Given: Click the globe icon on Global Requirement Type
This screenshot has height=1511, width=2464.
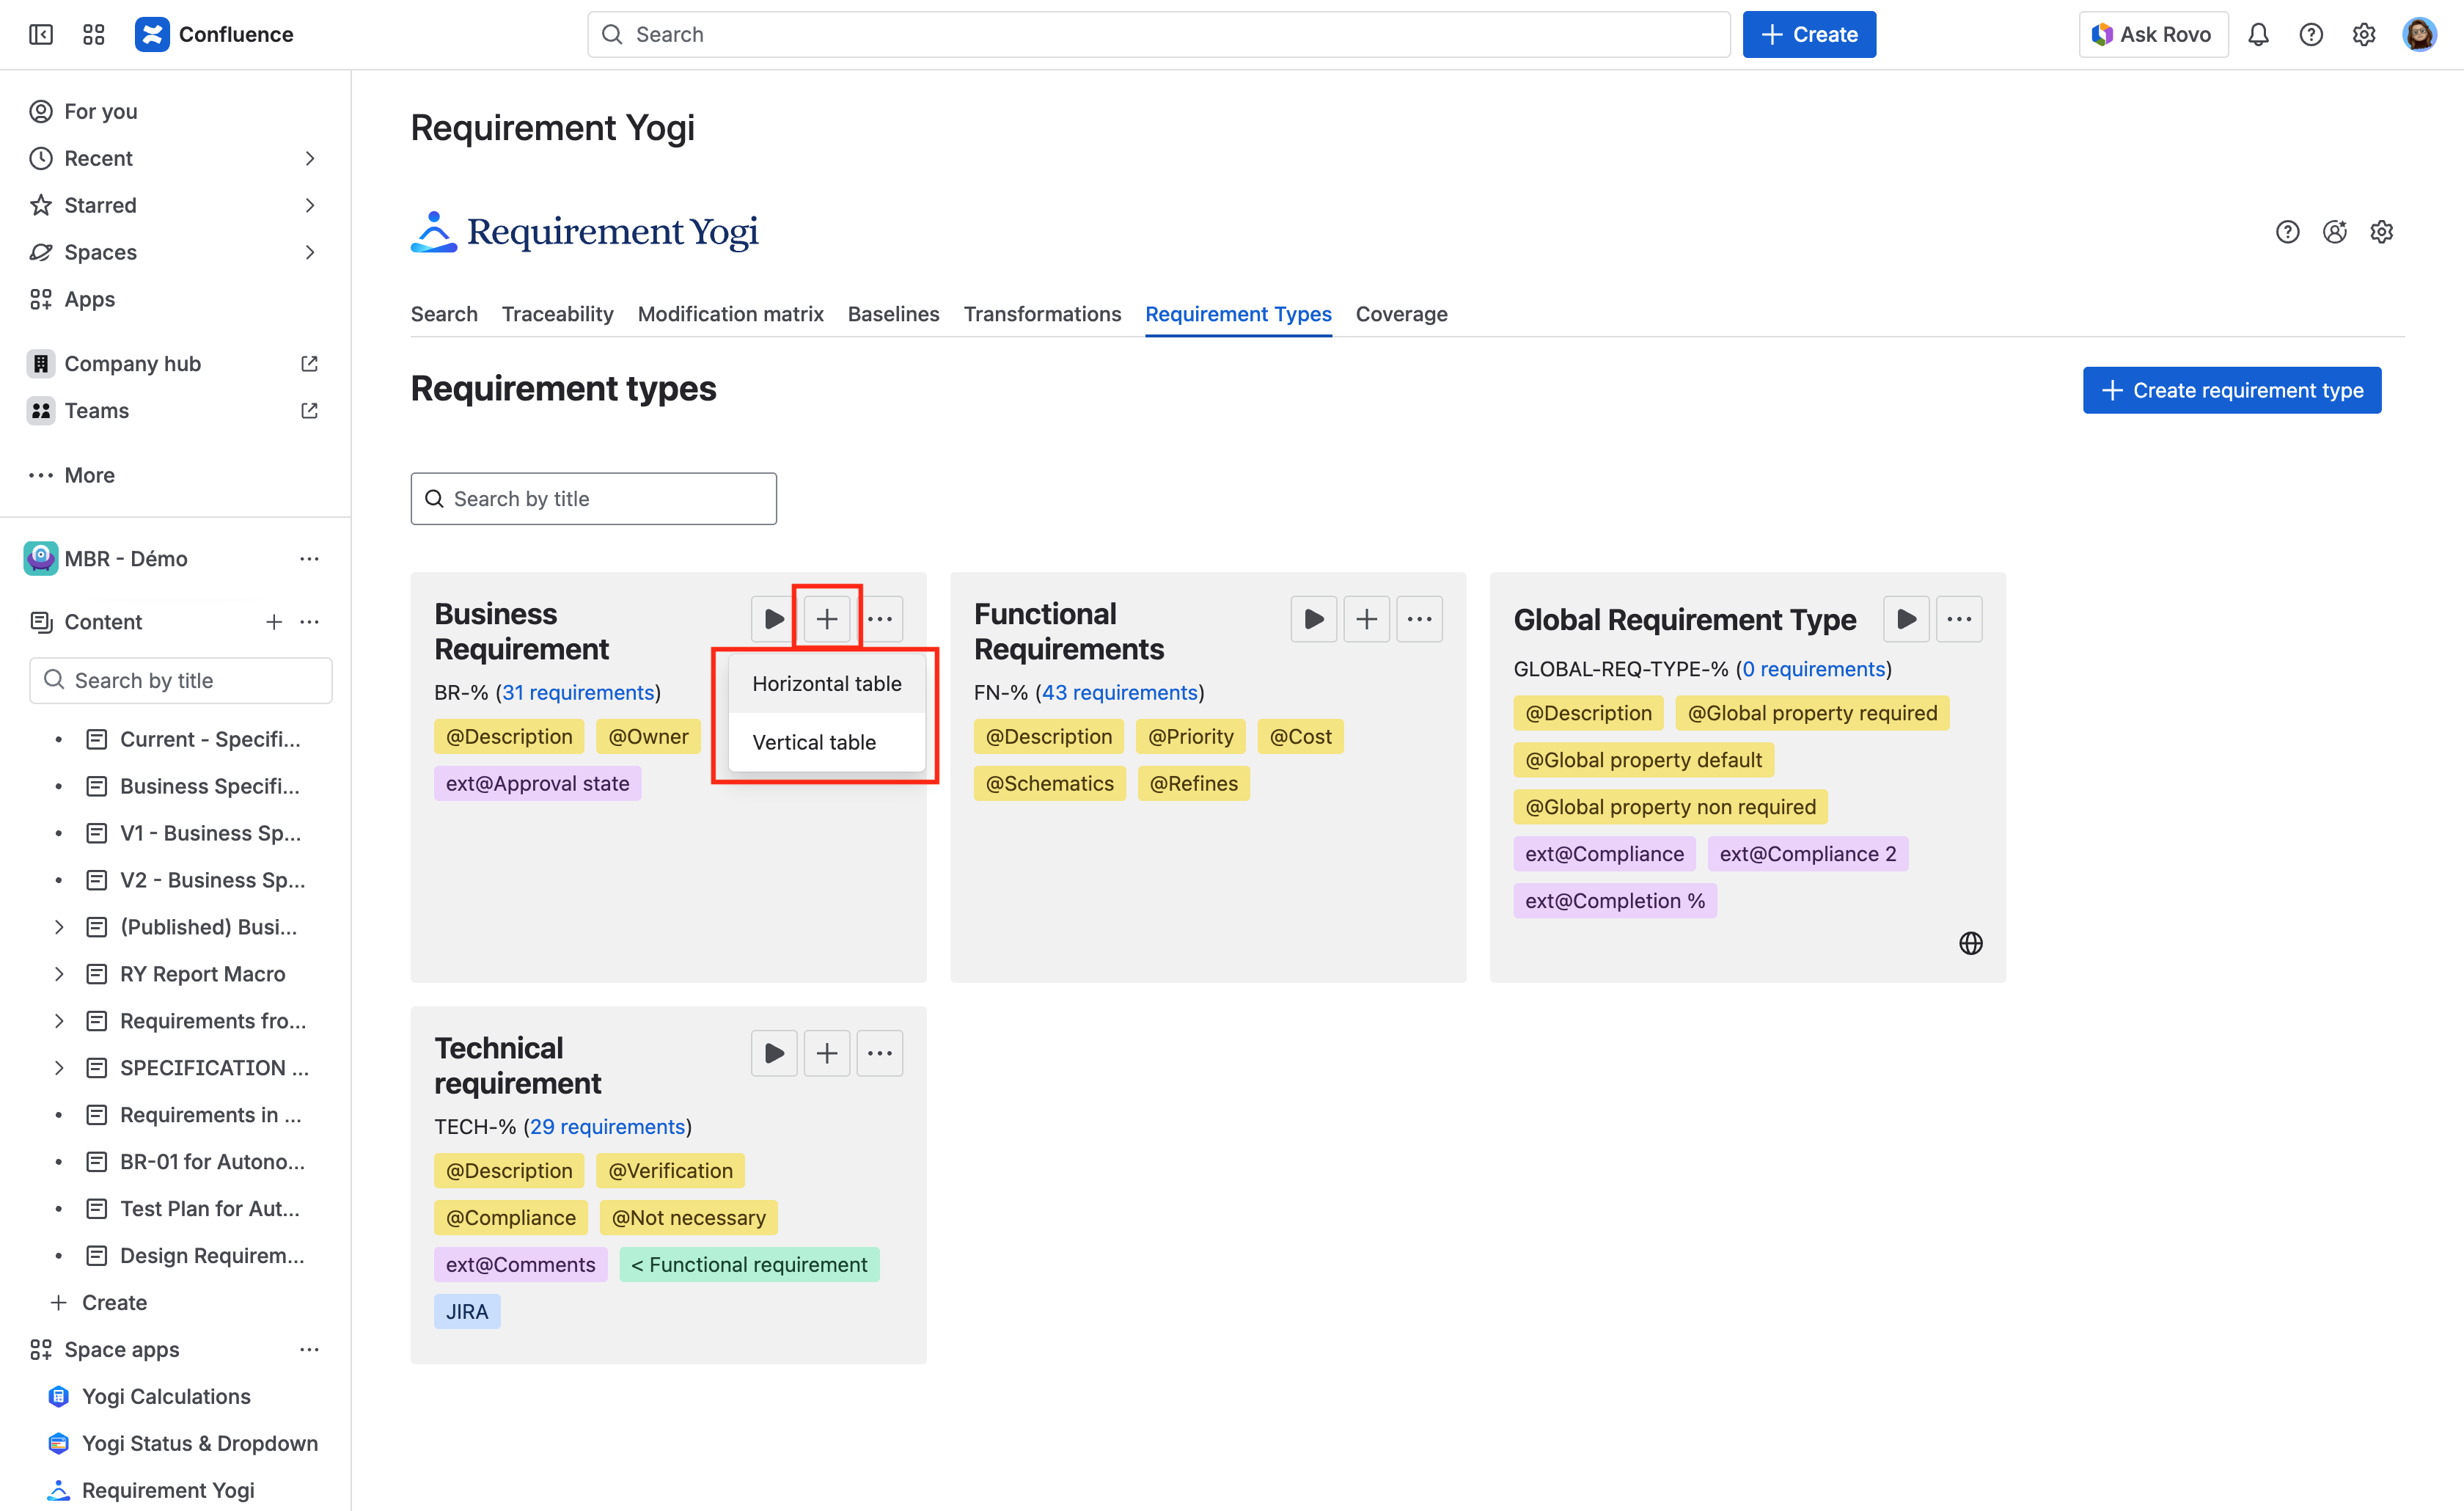Looking at the screenshot, I should point(1970,943).
